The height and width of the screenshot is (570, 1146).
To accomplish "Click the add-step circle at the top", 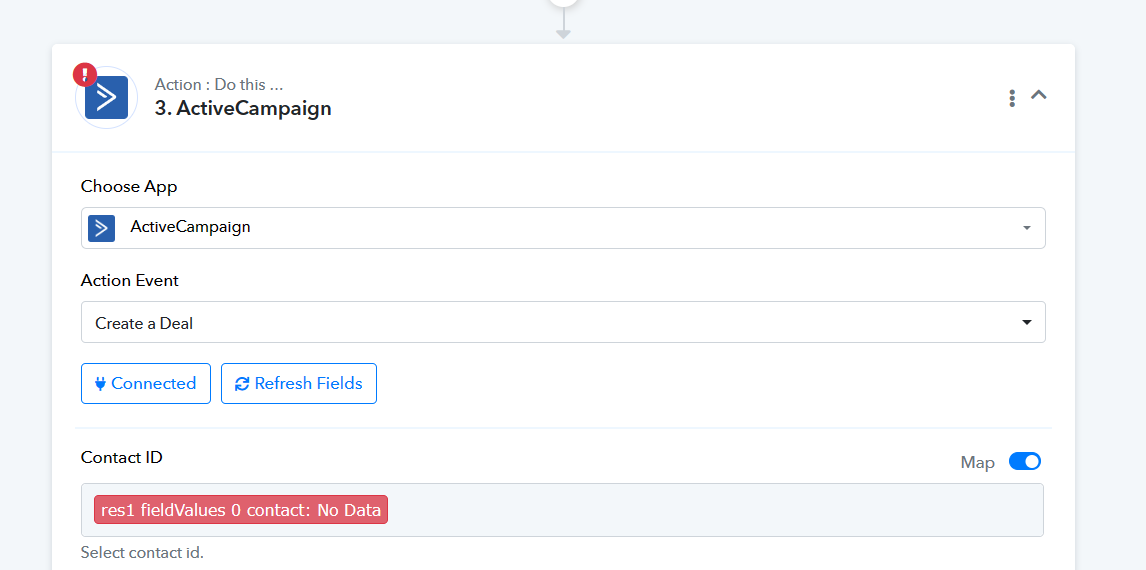I will point(563,2).
